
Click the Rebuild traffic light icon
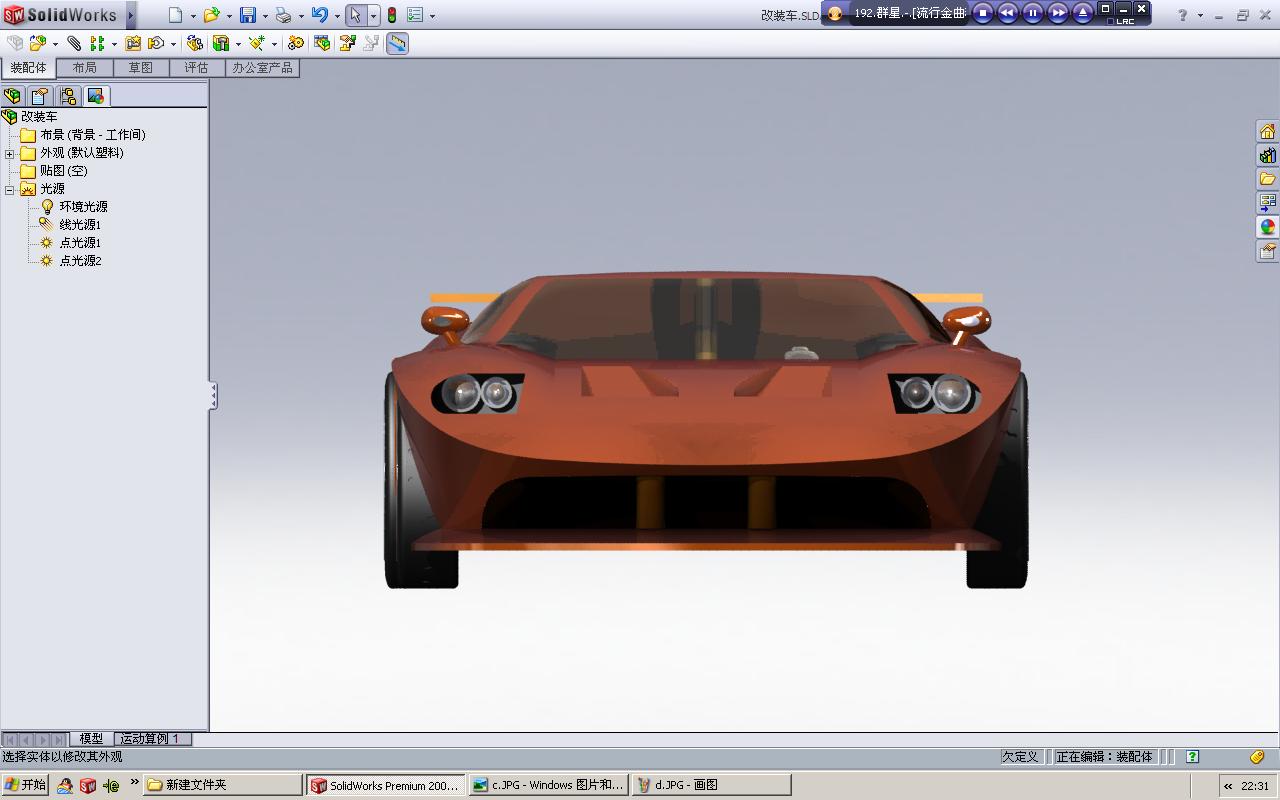[392, 15]
